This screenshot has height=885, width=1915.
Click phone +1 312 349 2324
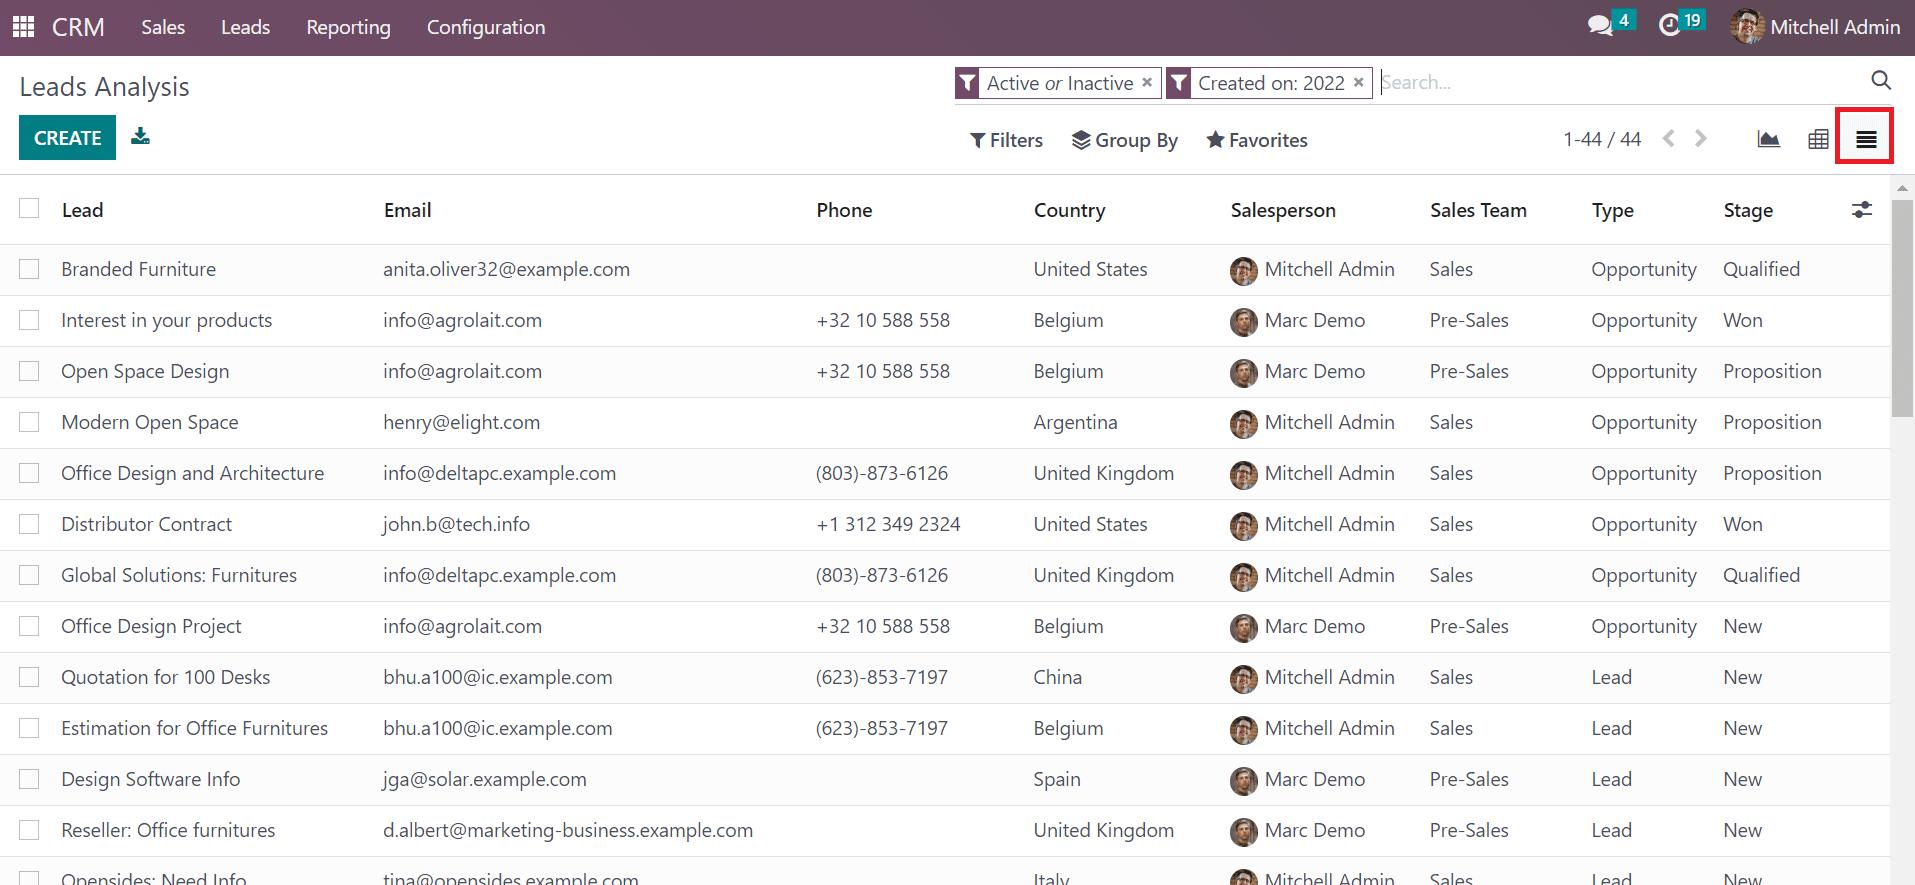pyautogui.click(x=888, y=524)
